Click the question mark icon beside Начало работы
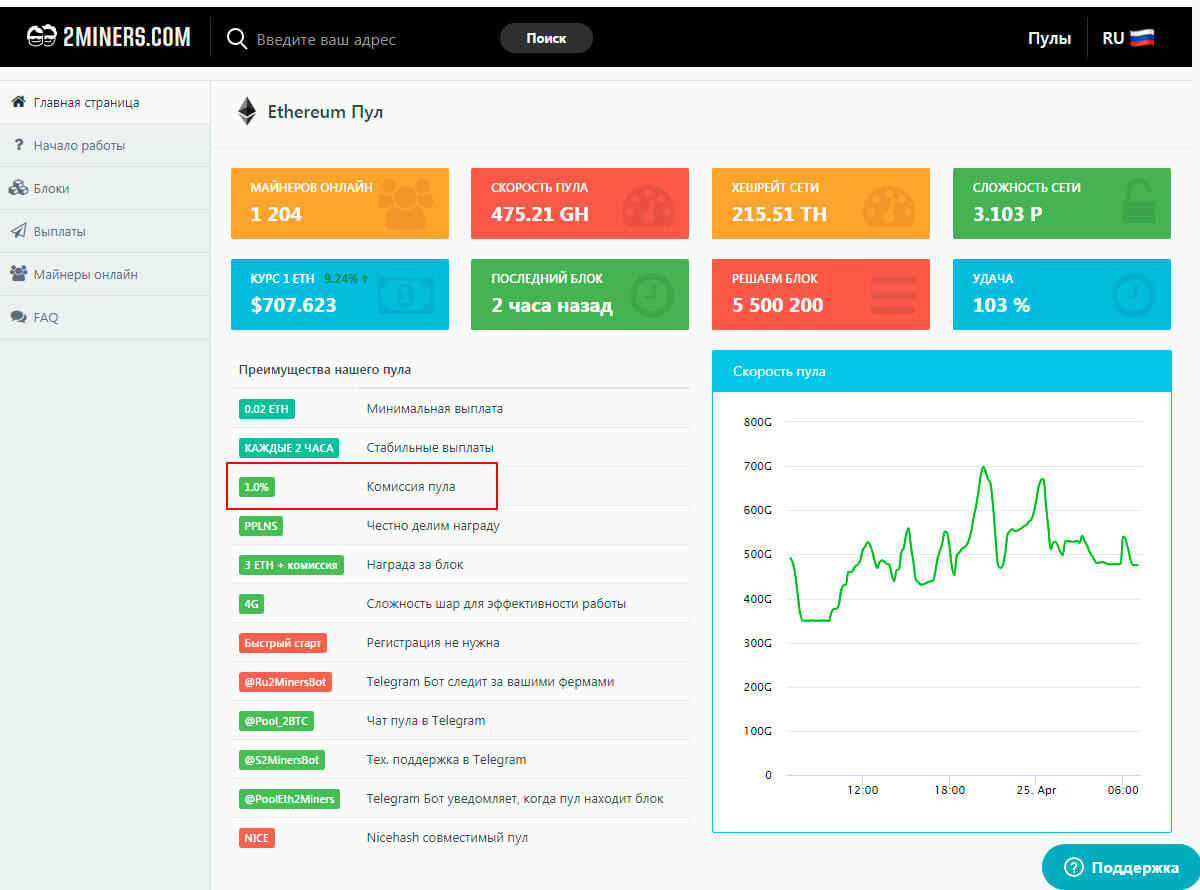 (x=18, y=145)
